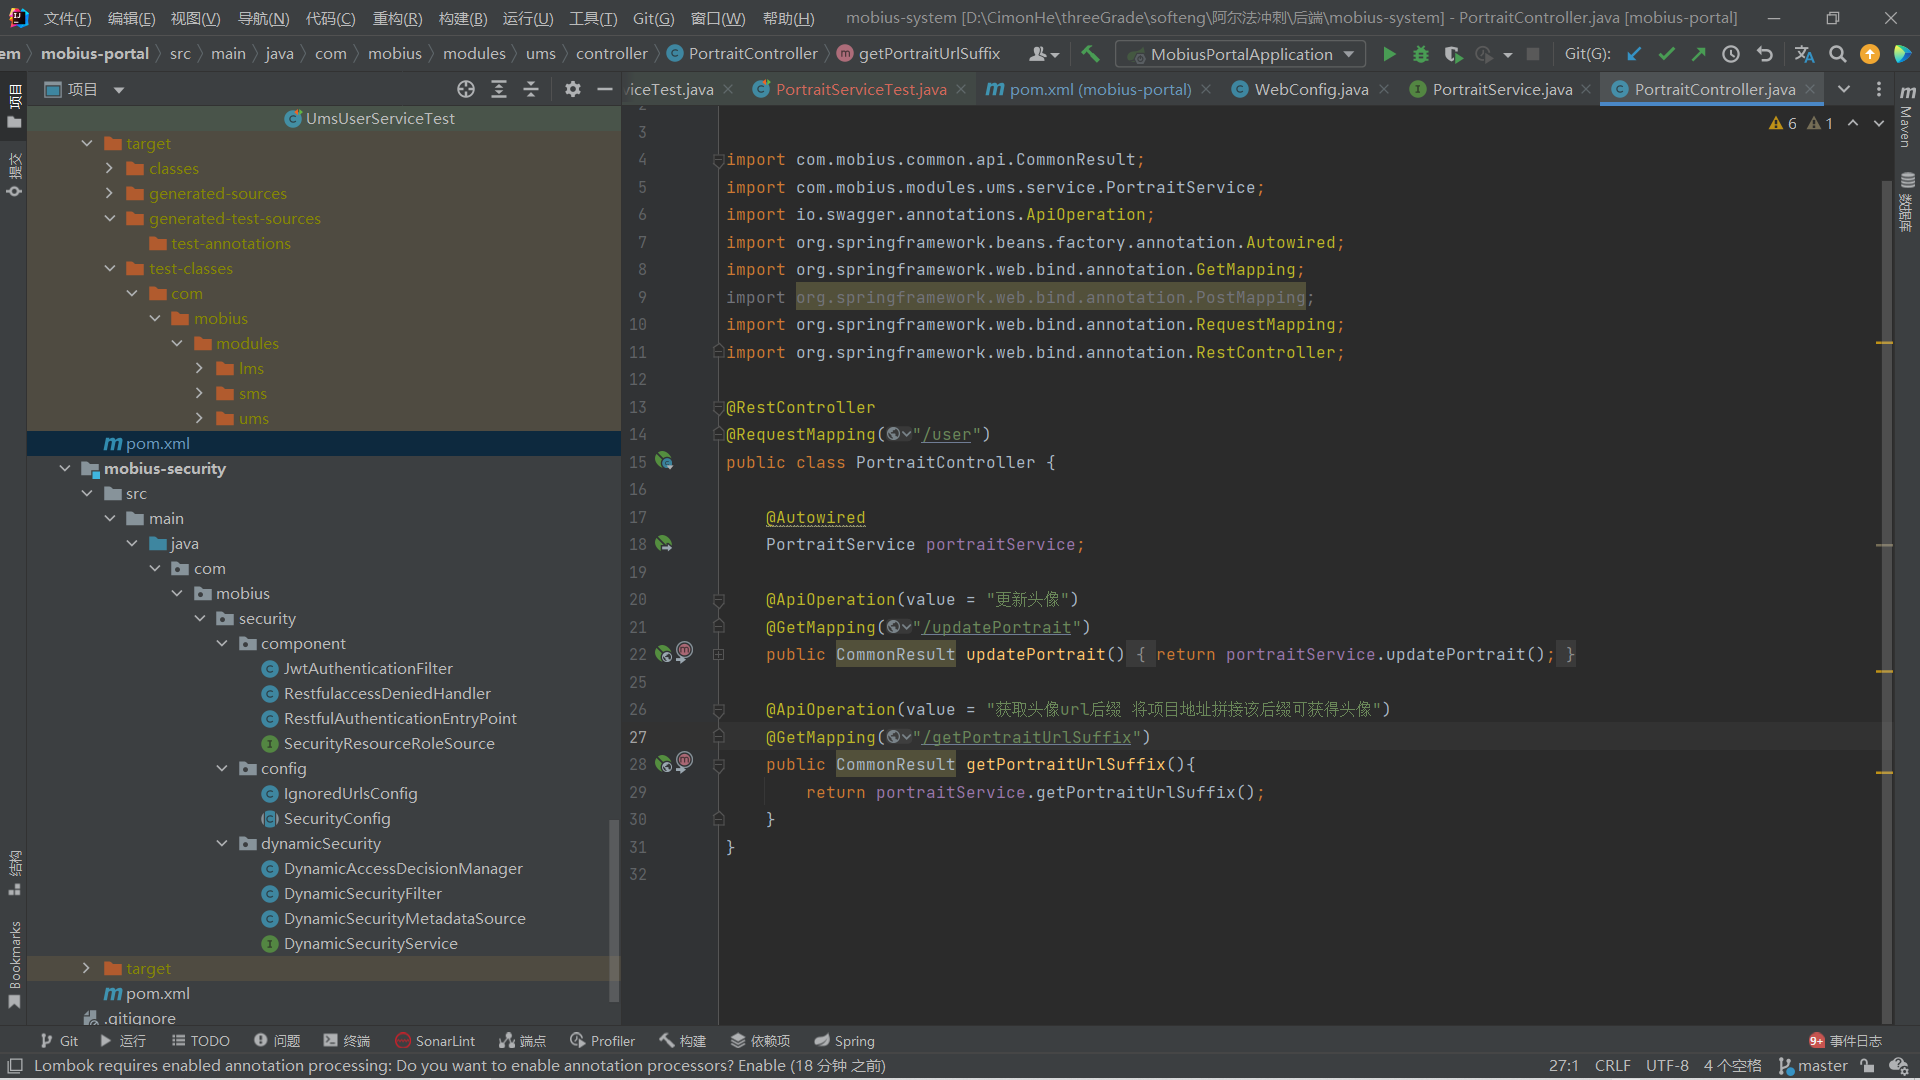Select JwtAuthenticationFilter in project tree

[368, 669]
